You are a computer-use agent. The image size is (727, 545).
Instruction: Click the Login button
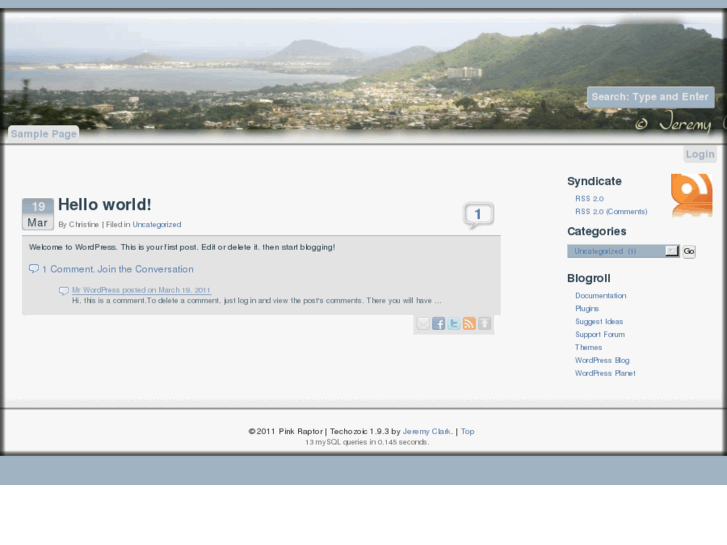pyautogui.click(x=700, y=154)
